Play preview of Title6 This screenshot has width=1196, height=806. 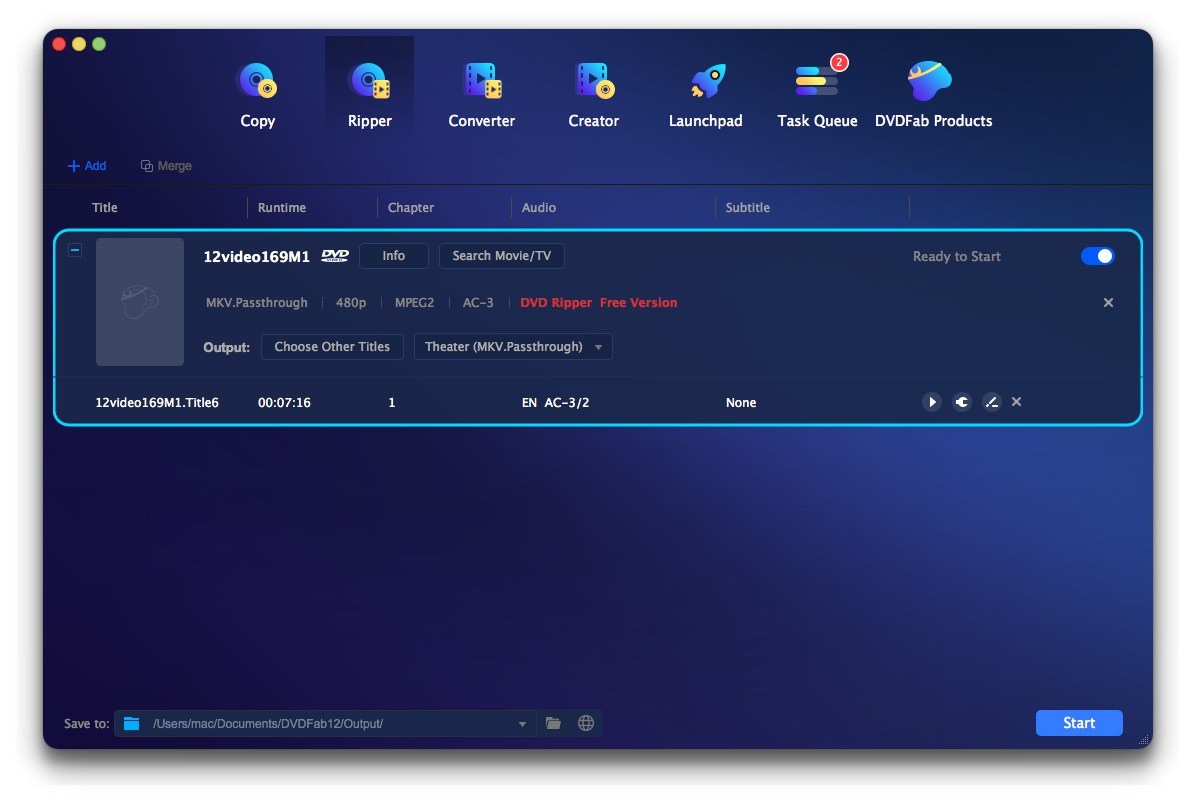click(932, 402)
